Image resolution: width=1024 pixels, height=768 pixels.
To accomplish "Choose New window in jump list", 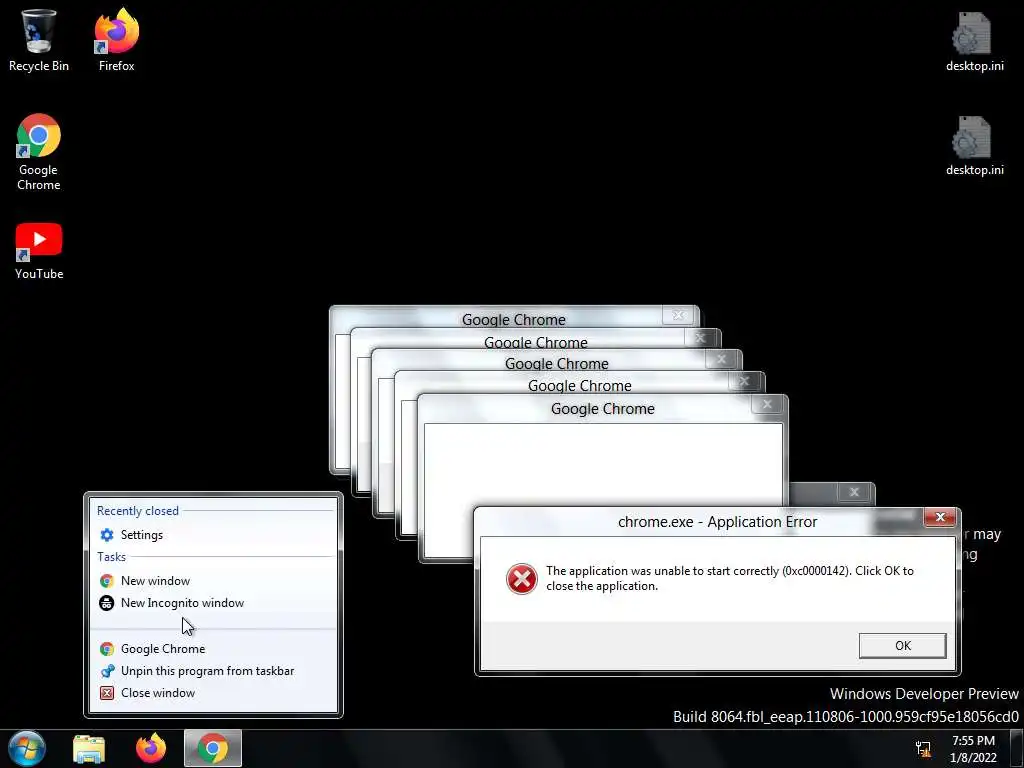I will click(213, 581).
